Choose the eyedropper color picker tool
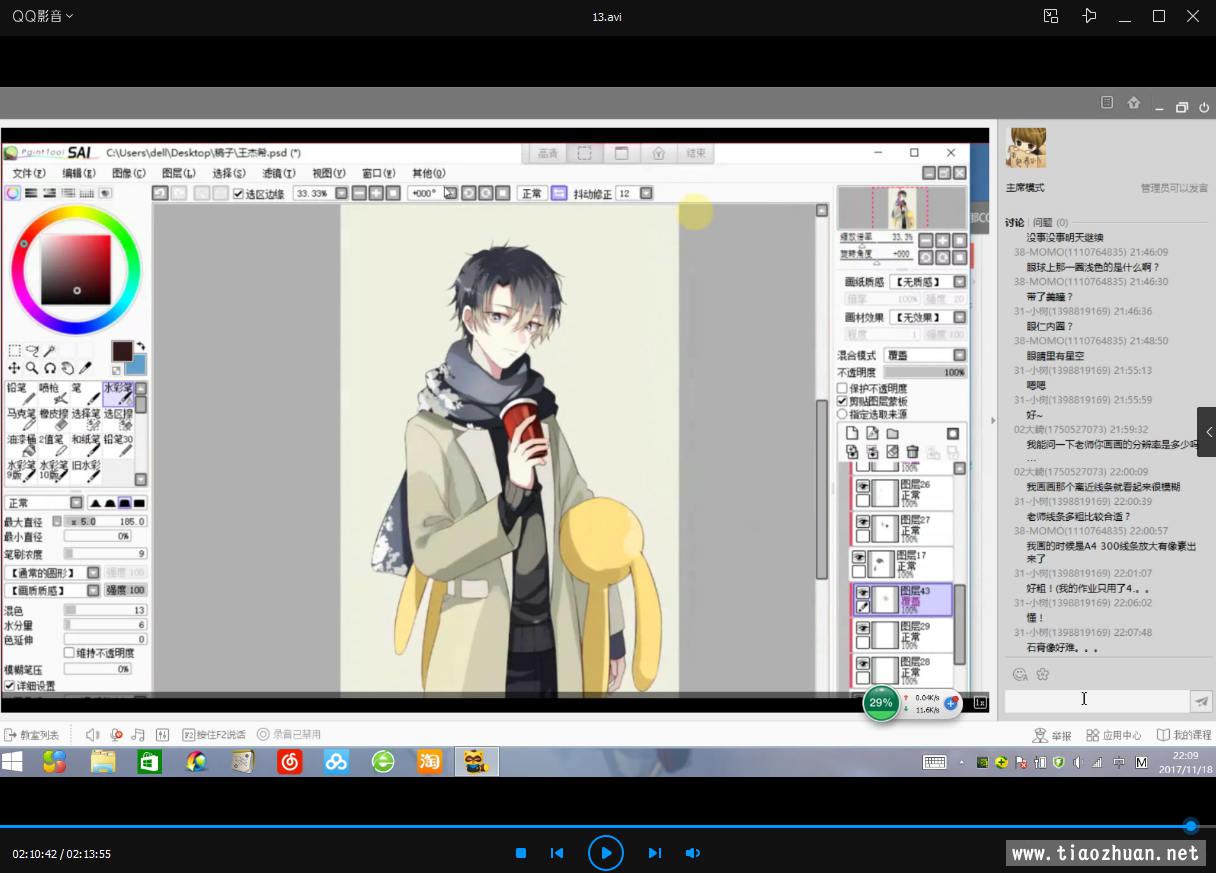Screen dimensions: 1216x873 tap(86, 368)
